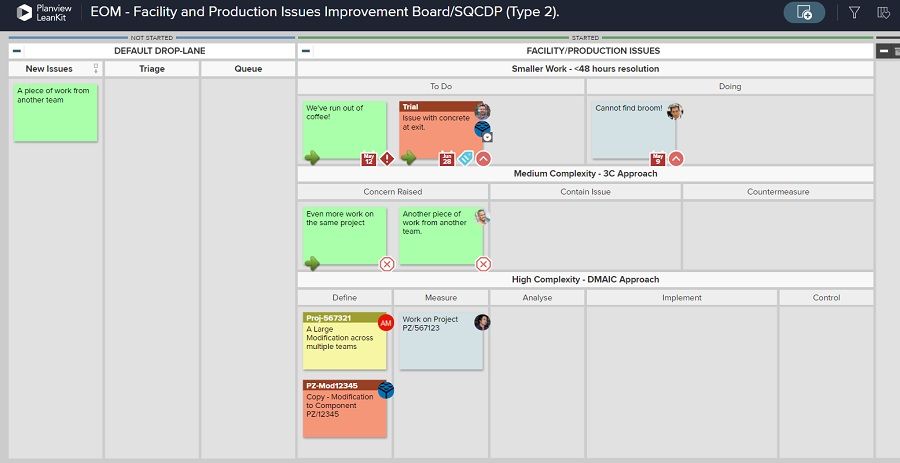Open 'Another piece of work from another team' card
Image resolution: width=900 pixels, height=463 pixels.
tap(441, 236)
